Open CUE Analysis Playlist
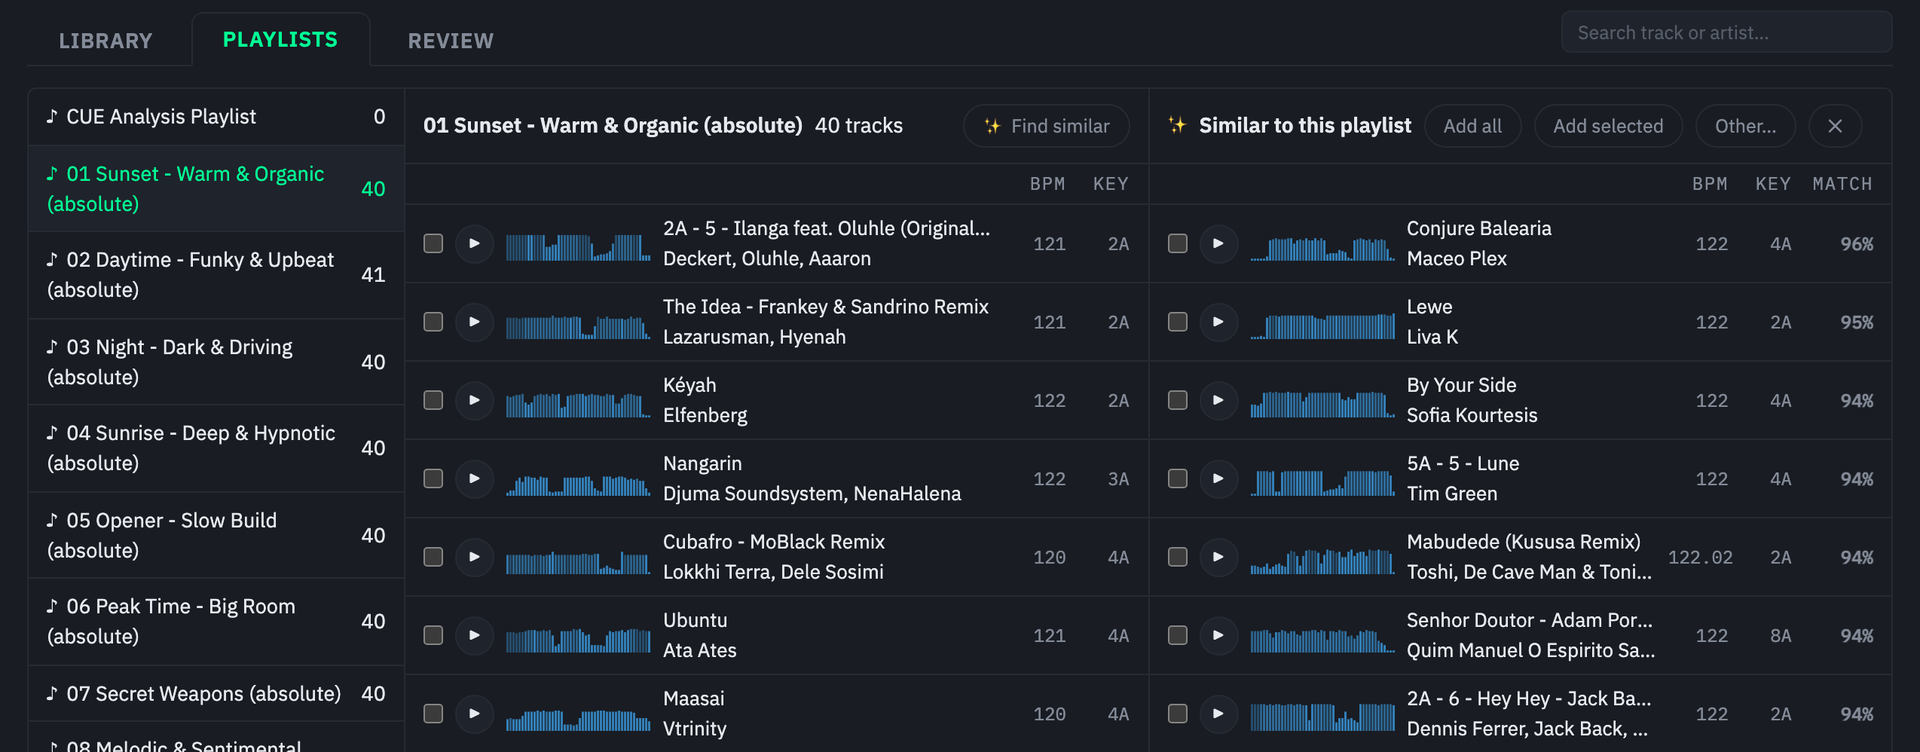Screen dimensions: 1920x752 tap(216, 117)
